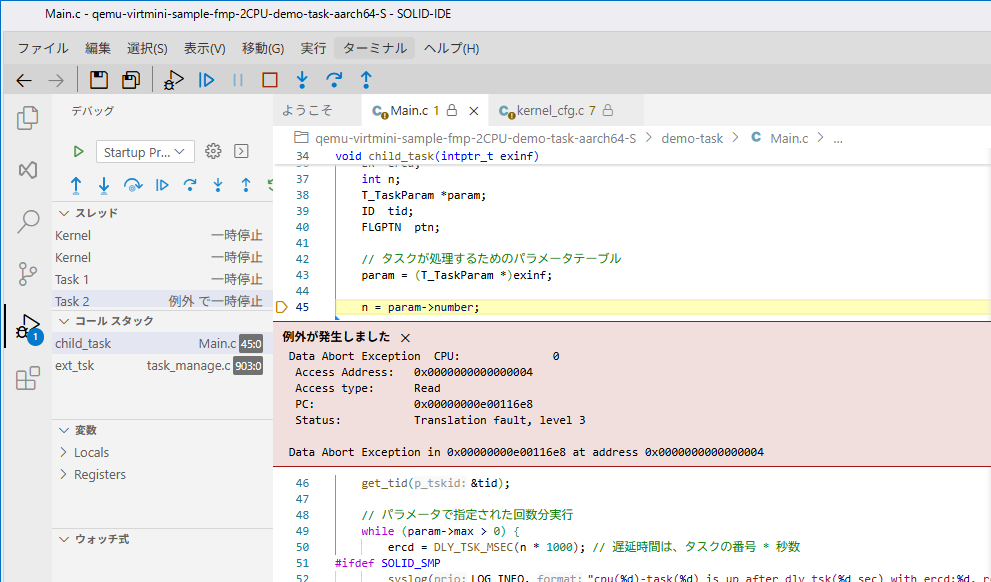Dismiss the 例外が発生しました exception panel
991x582 pixels.
pos(405,337)
